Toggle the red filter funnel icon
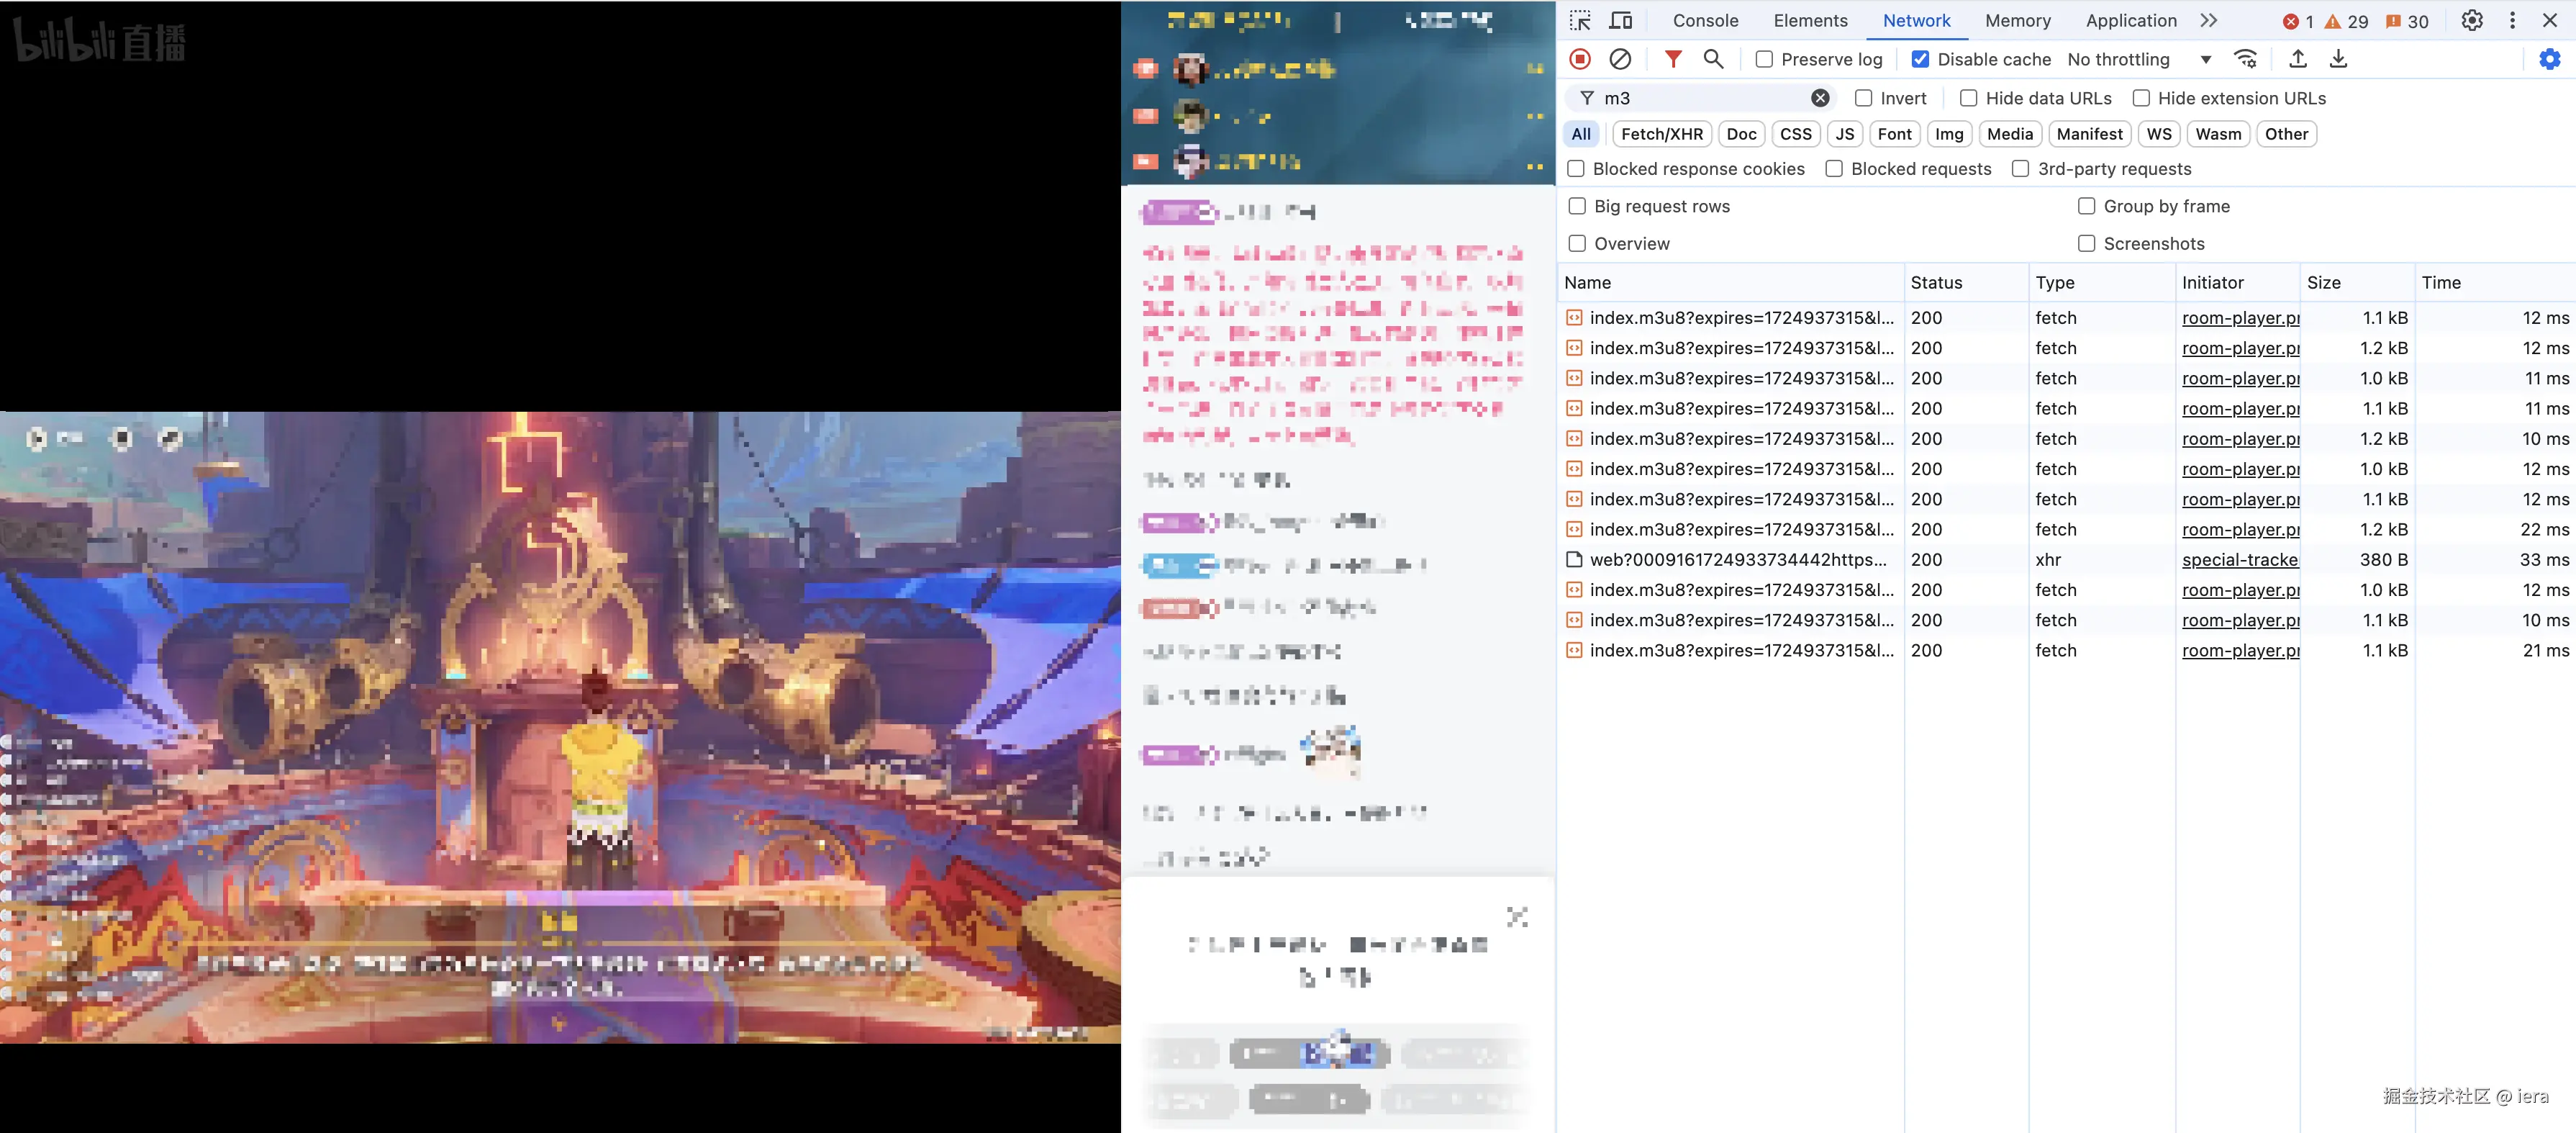The height and width of the screenshot is (1133, 2576). (x=1672, y=59)
